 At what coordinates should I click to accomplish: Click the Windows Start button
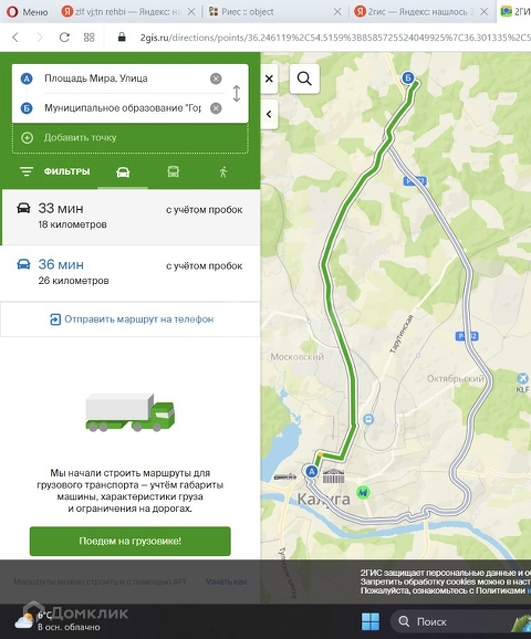tap(370, 621)
